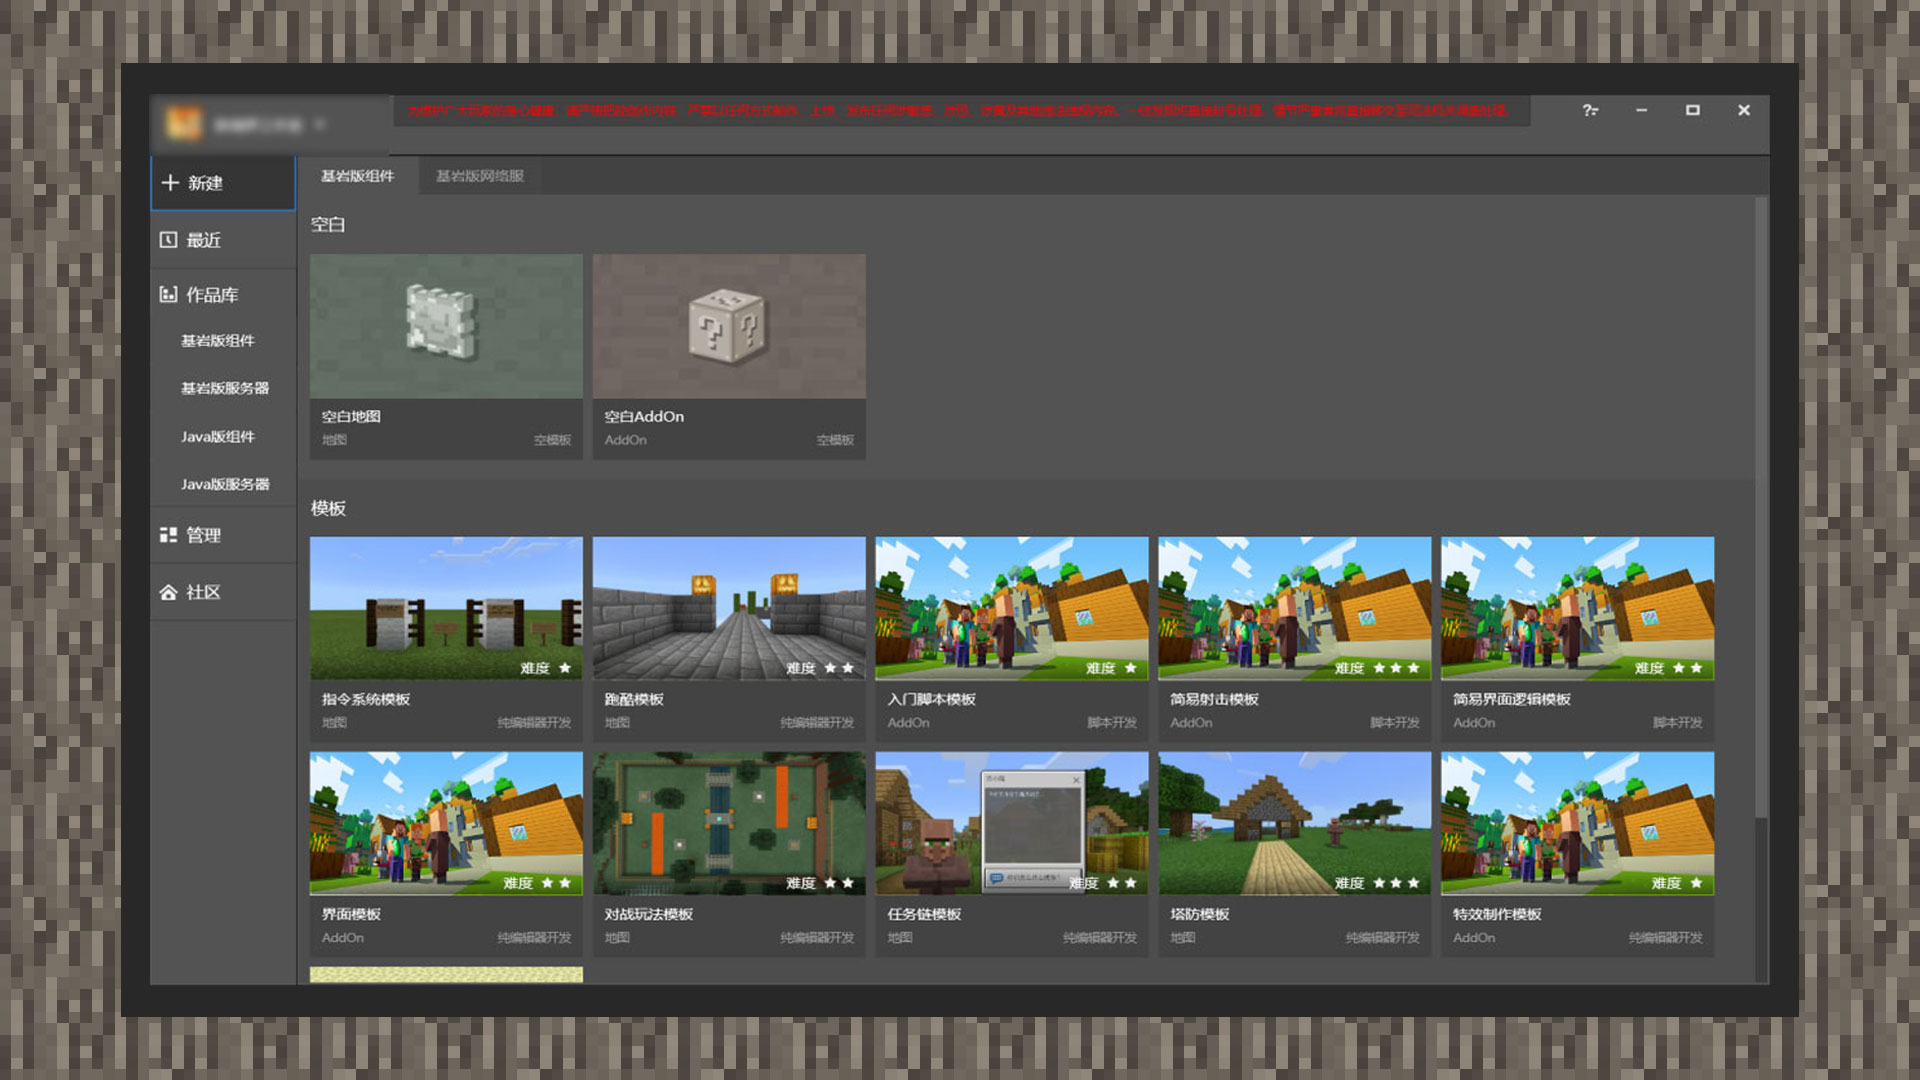Click the 界面模板 label
Image resolution: width=1920 pixels, height=1080 pixels.
pos(351,914)
